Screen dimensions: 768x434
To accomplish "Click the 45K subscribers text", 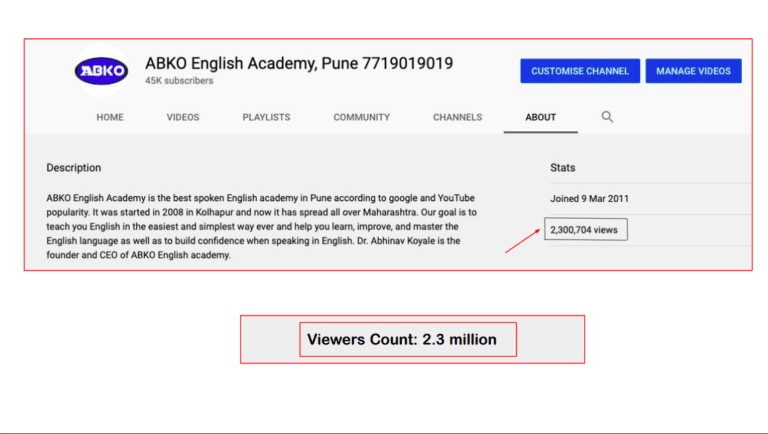I will click(x=179, y=81).
